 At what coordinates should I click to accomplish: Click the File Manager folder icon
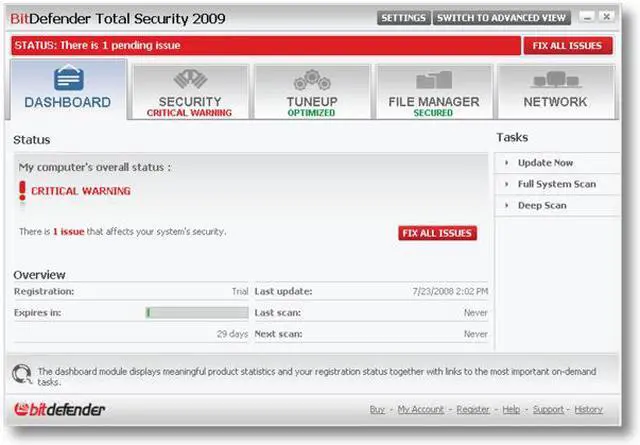click(x=433, y=80)
